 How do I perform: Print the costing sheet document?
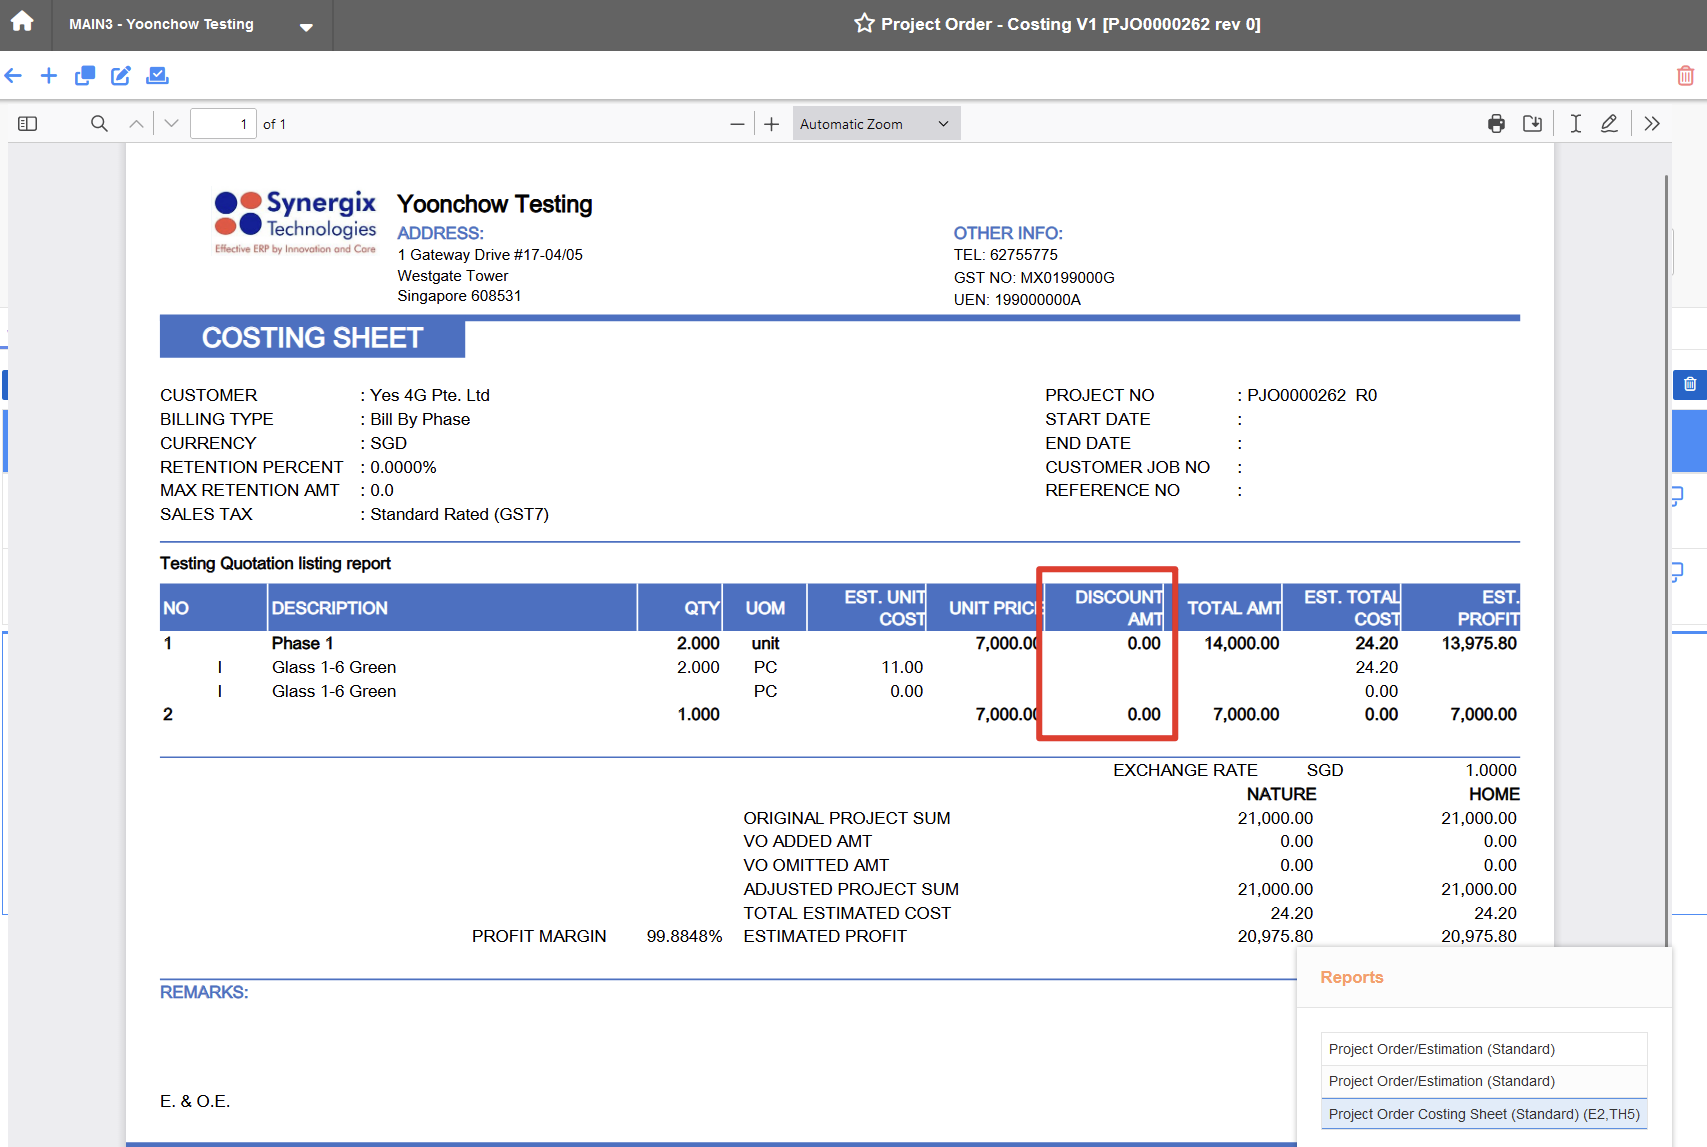1496,124
